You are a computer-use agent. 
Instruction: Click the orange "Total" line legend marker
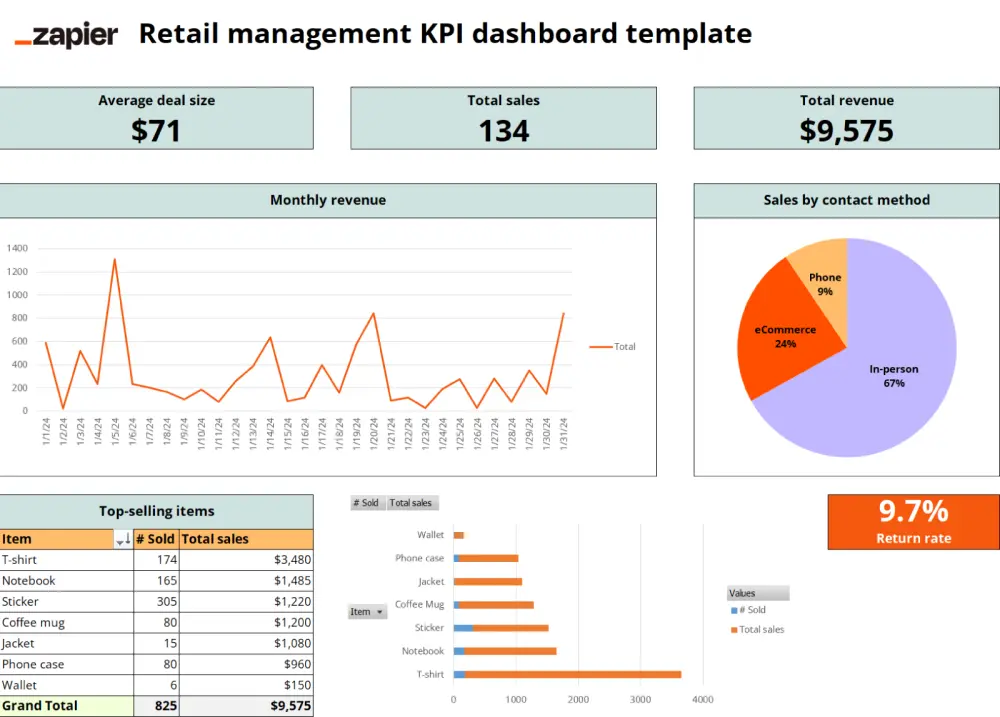click(600, 346)
